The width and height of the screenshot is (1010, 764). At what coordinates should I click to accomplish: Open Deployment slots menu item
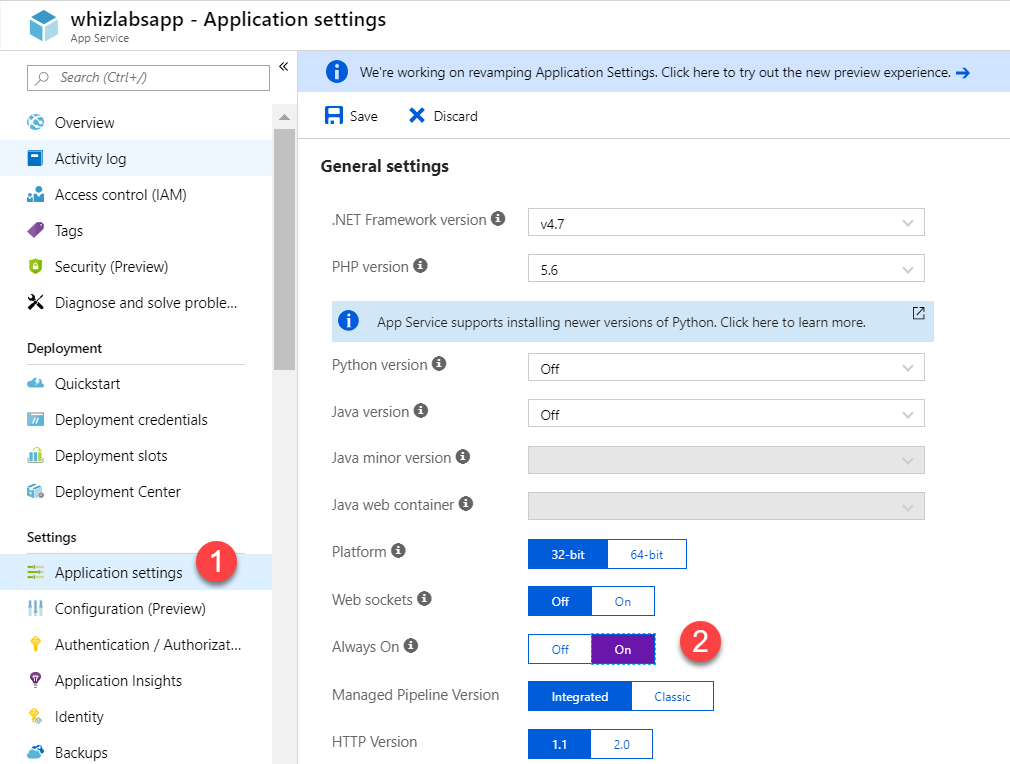pos(136,455)
